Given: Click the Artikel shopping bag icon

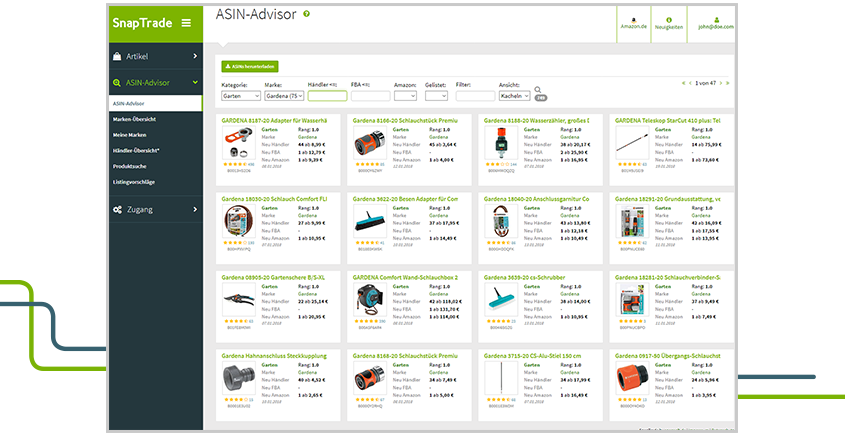Looking at the screenshot, I should 117,56.
